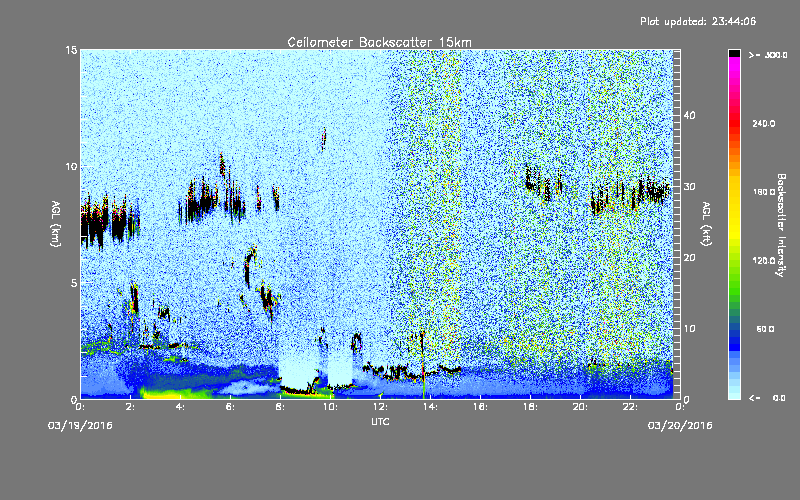Click the "20" tick on the kft axis
The width and height of the screenshot is (800, 500).
click(689, 258)
